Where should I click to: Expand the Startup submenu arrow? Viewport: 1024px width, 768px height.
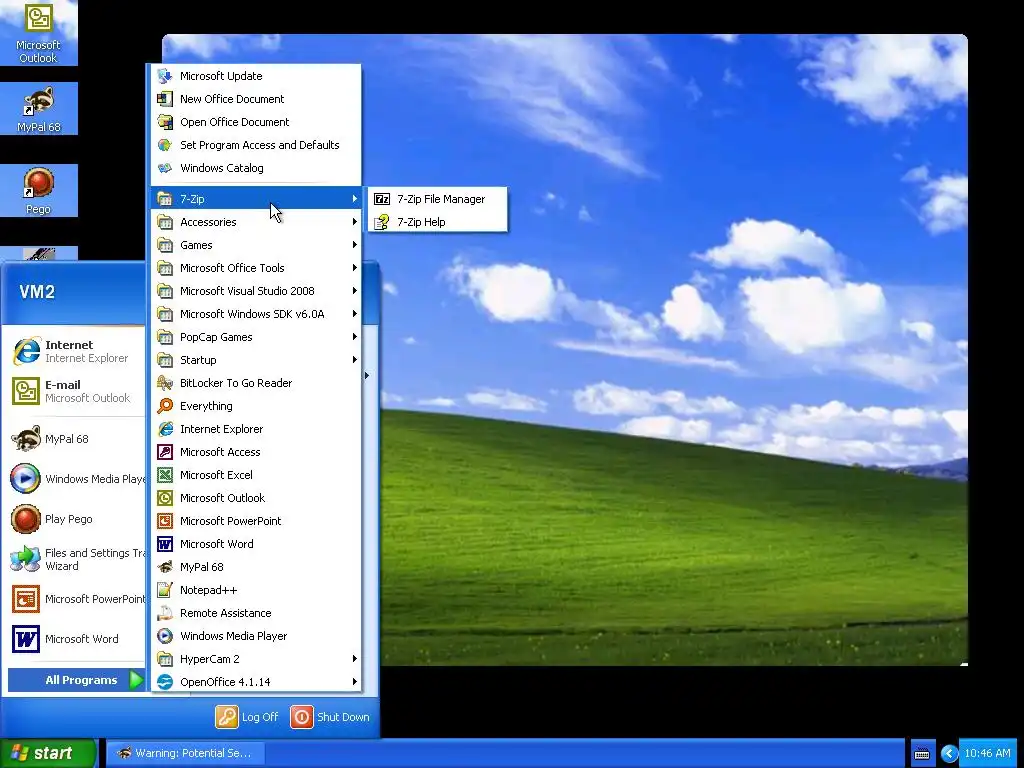tap(355, 360)
